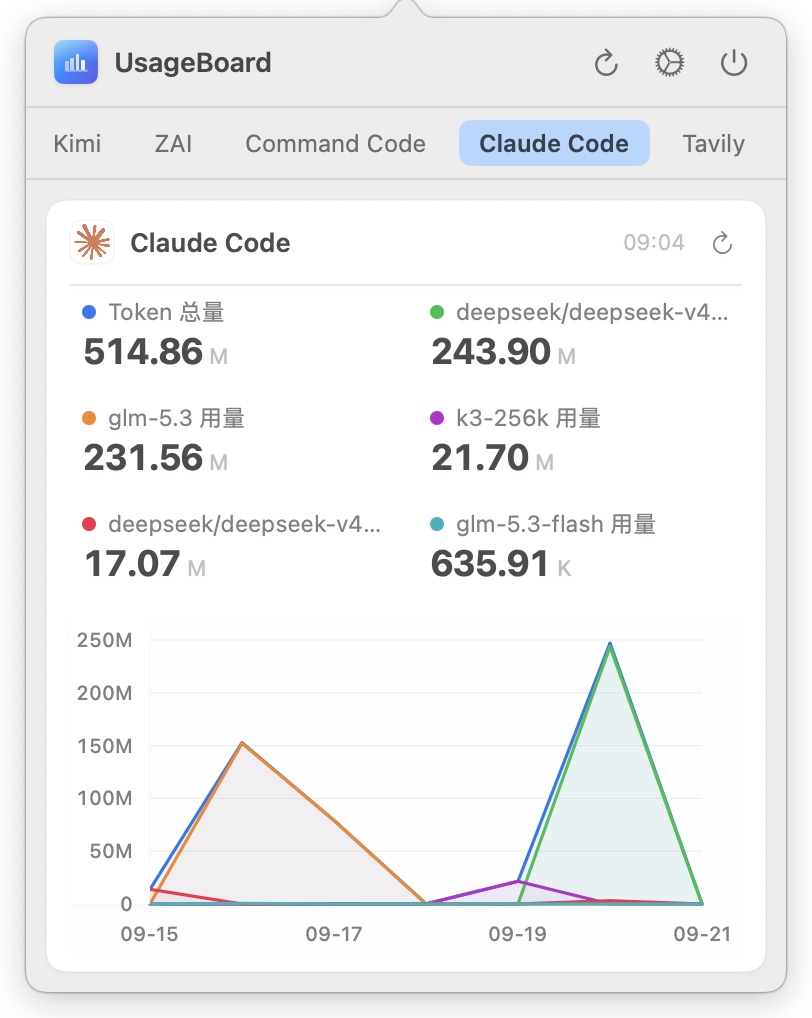Open the Command Code tab
Viewport: 812px width, 1018px height.
[x=336, y=143]
